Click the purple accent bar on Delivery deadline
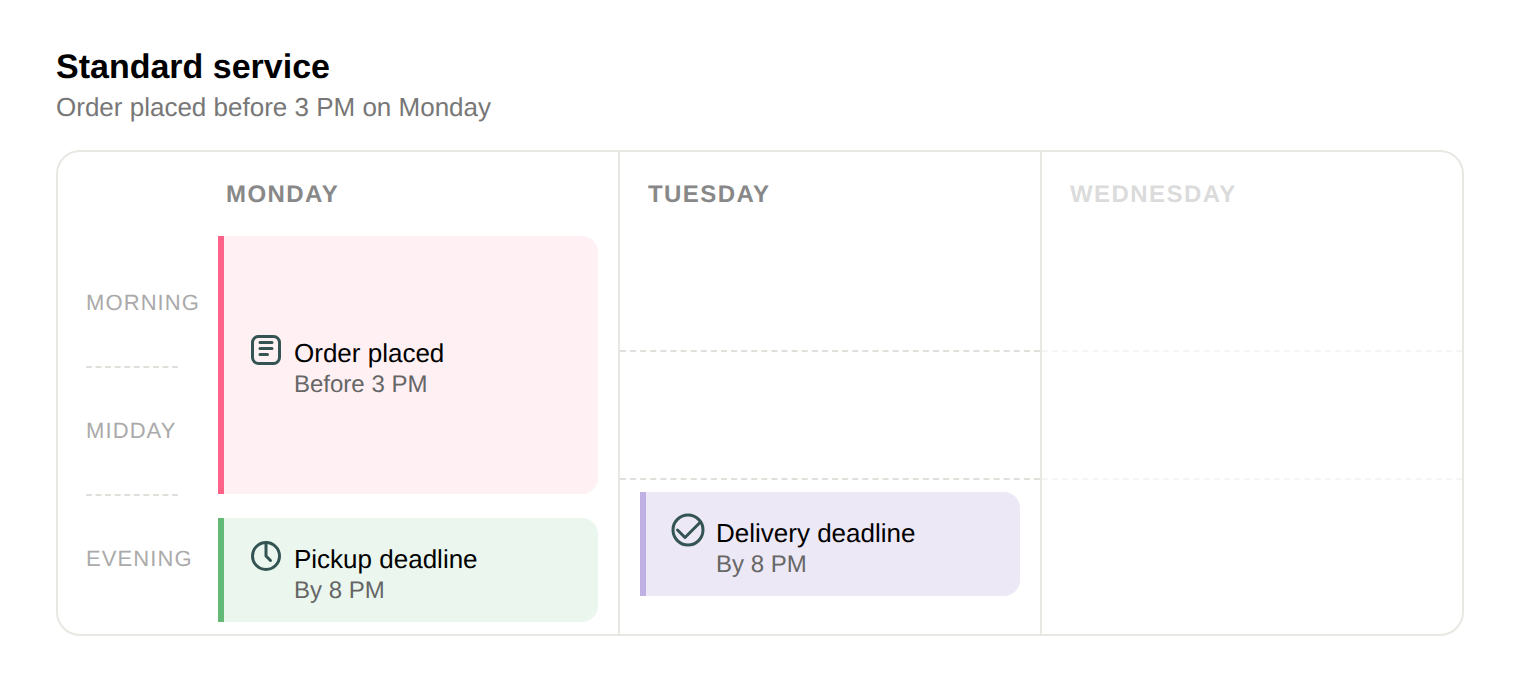1520x684 pixels. [643, 544]
